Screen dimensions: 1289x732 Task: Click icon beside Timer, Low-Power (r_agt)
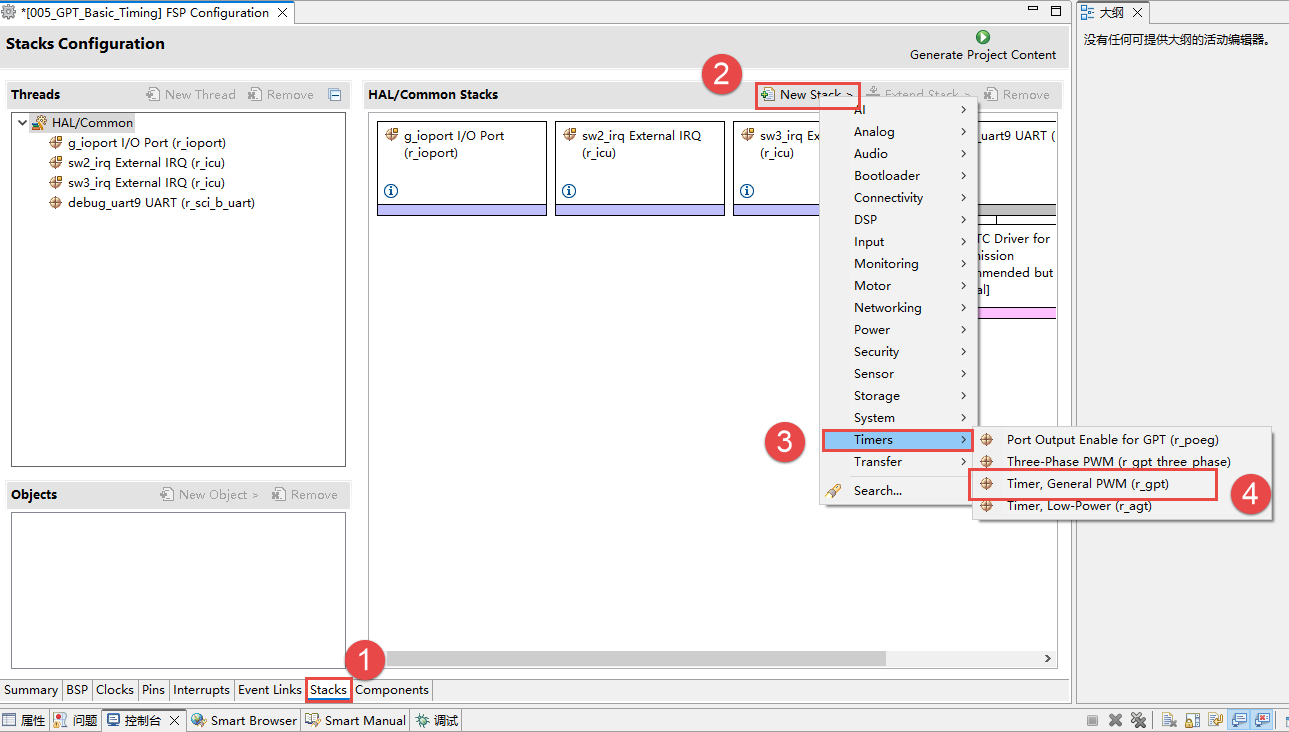tap(987, 506)
